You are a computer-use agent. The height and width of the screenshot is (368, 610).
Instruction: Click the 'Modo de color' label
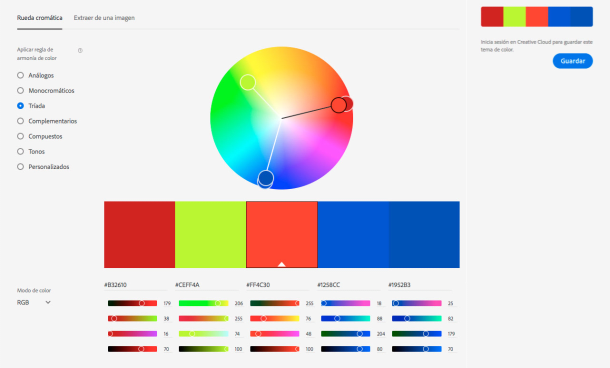pos(34,291)
